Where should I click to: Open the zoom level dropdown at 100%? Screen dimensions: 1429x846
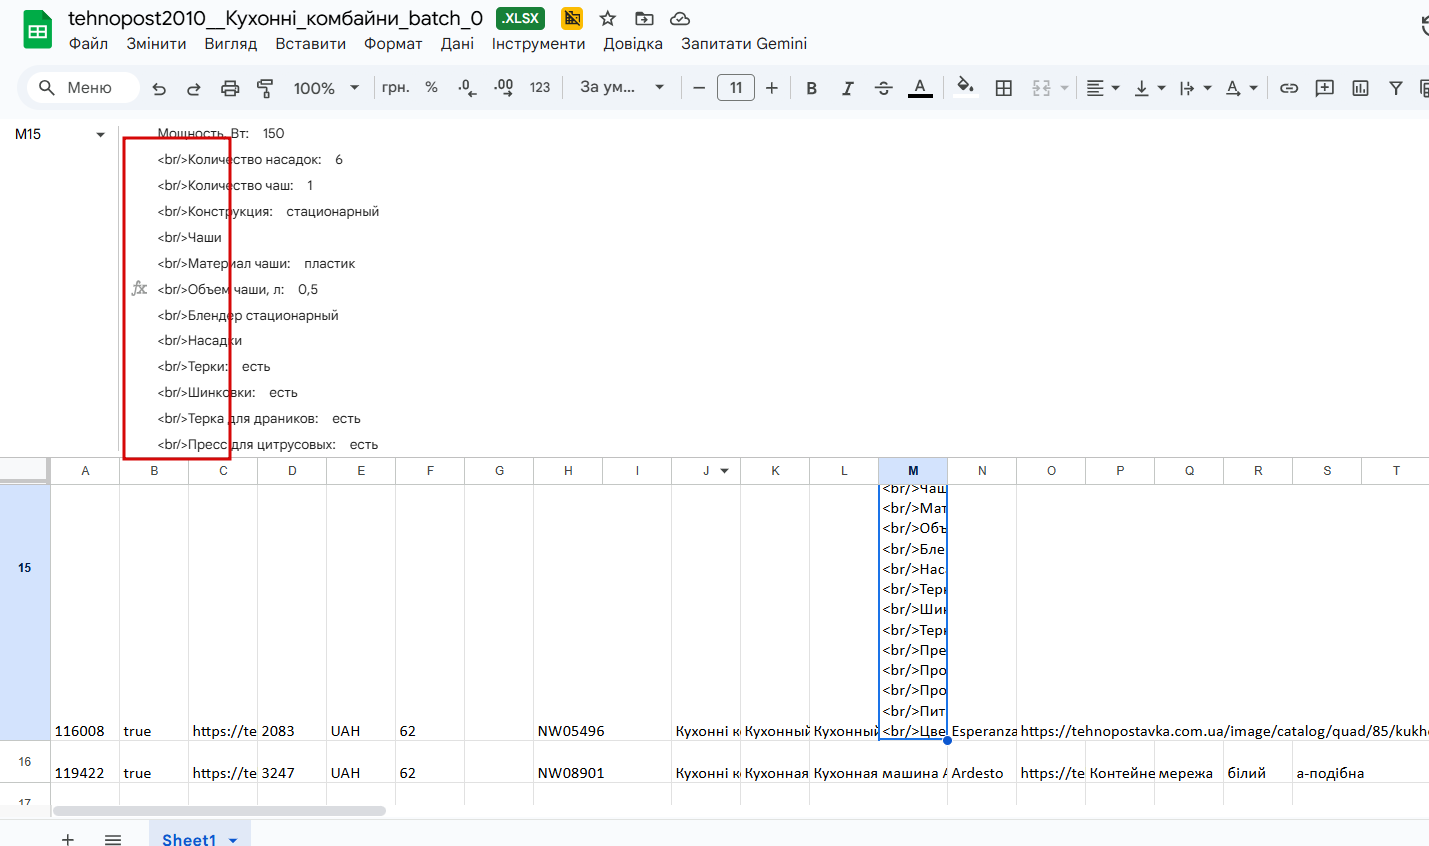[x=326, y=88]
